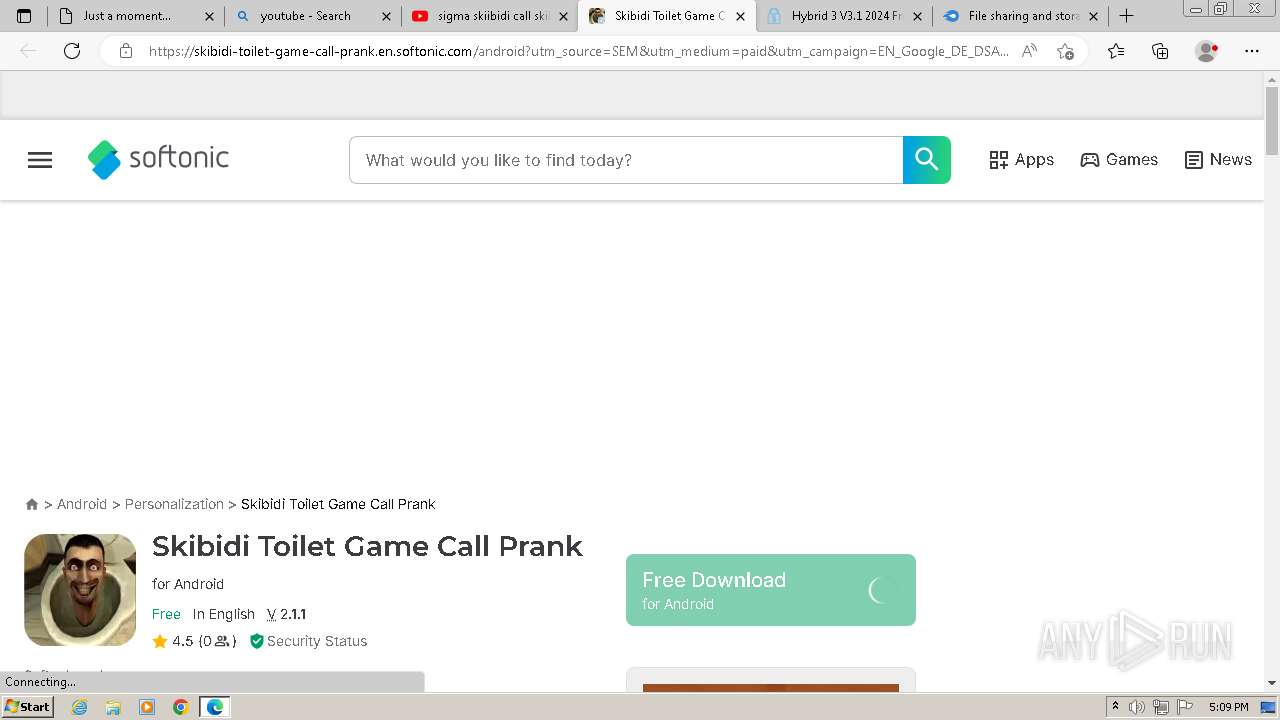Open the Collections icon

click(x=1160, y=51)
